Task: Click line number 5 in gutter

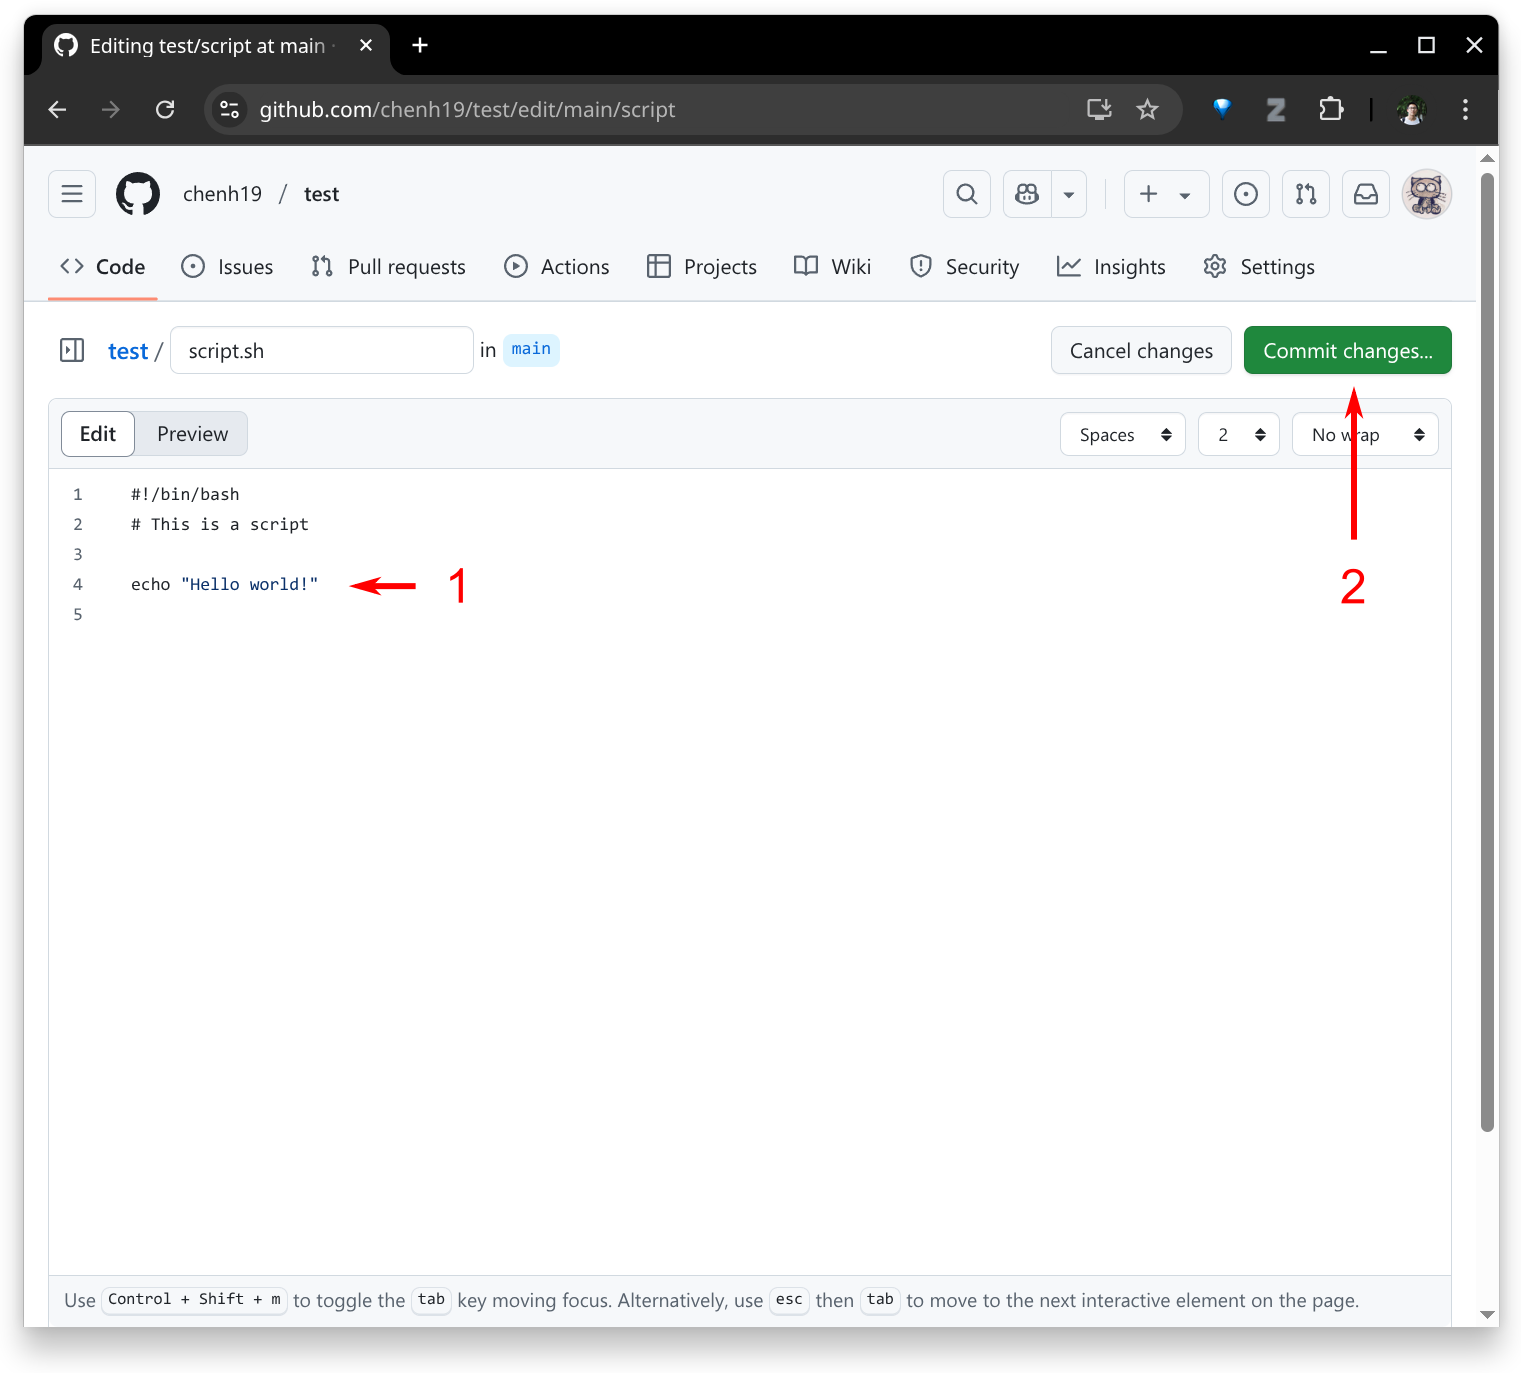Action: point(78,614)
